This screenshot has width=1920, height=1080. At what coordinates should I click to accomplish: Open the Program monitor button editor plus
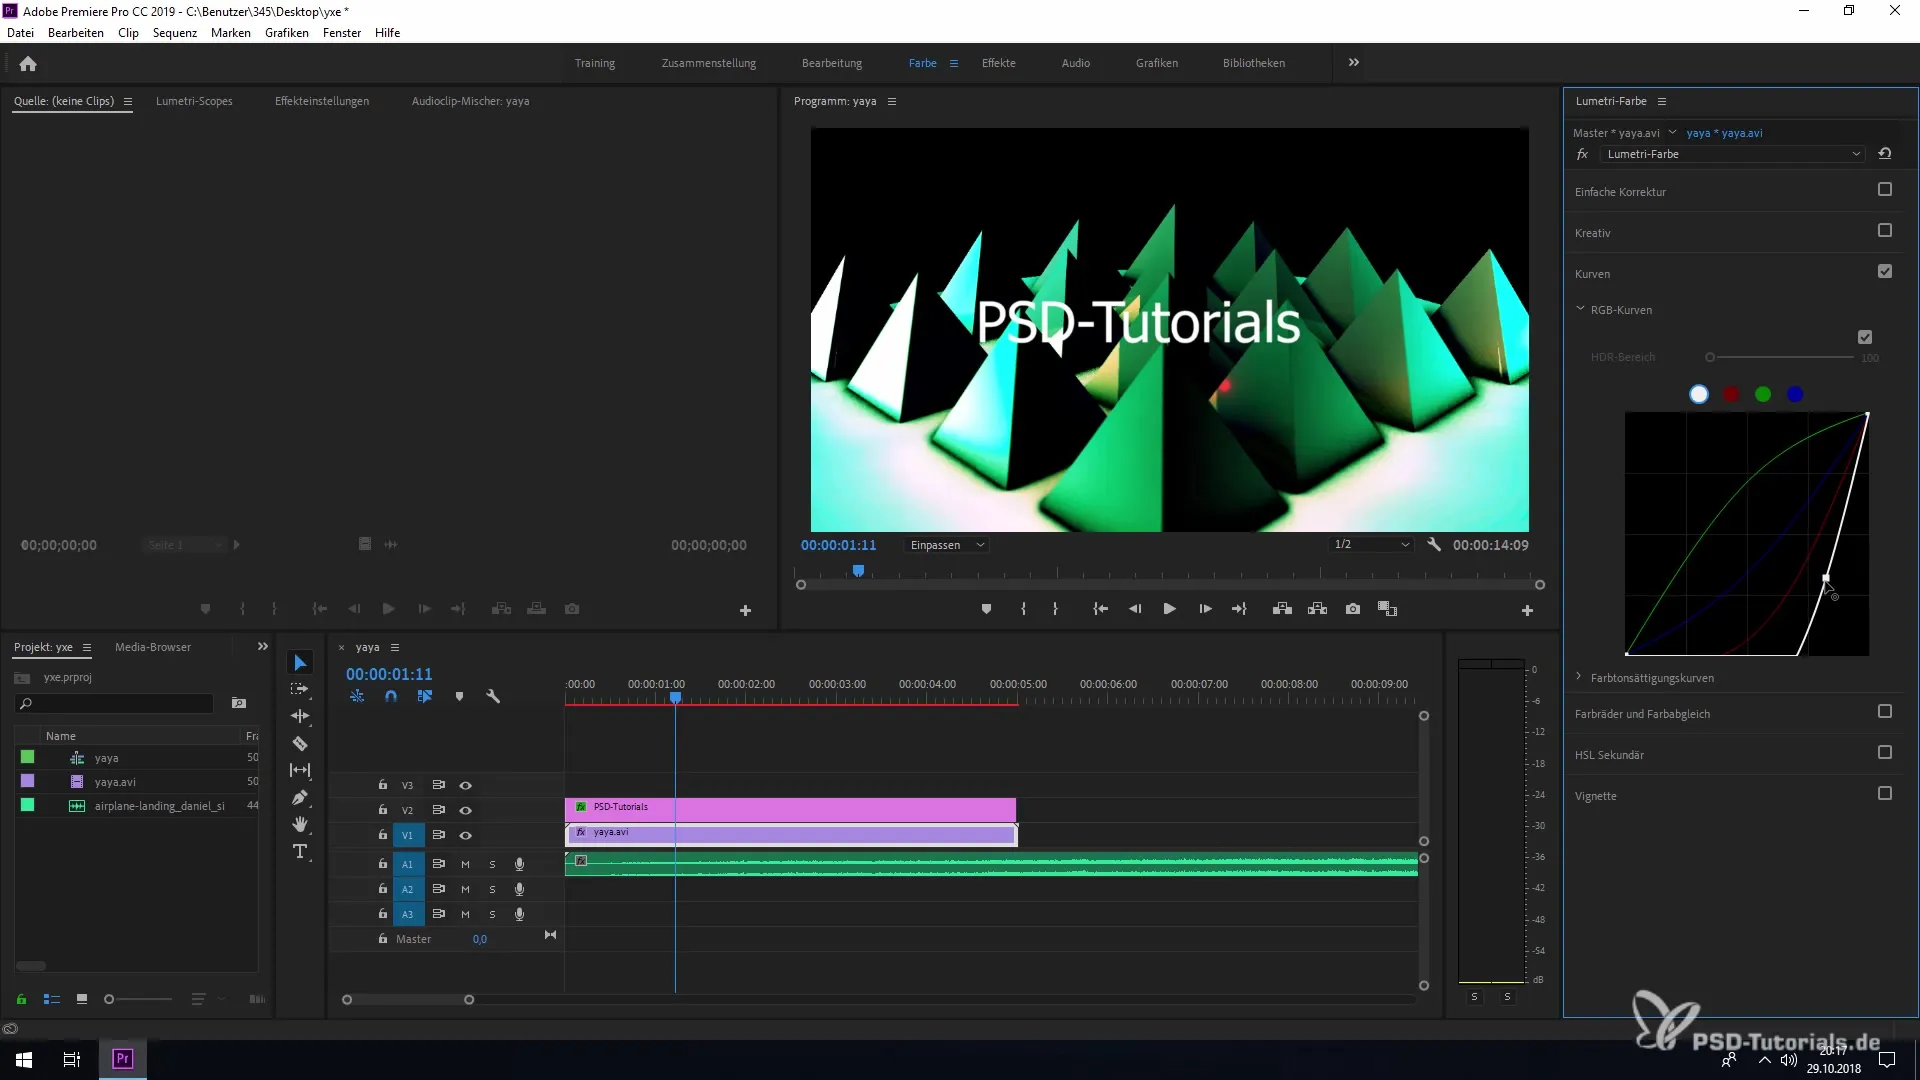[1527, 610]
